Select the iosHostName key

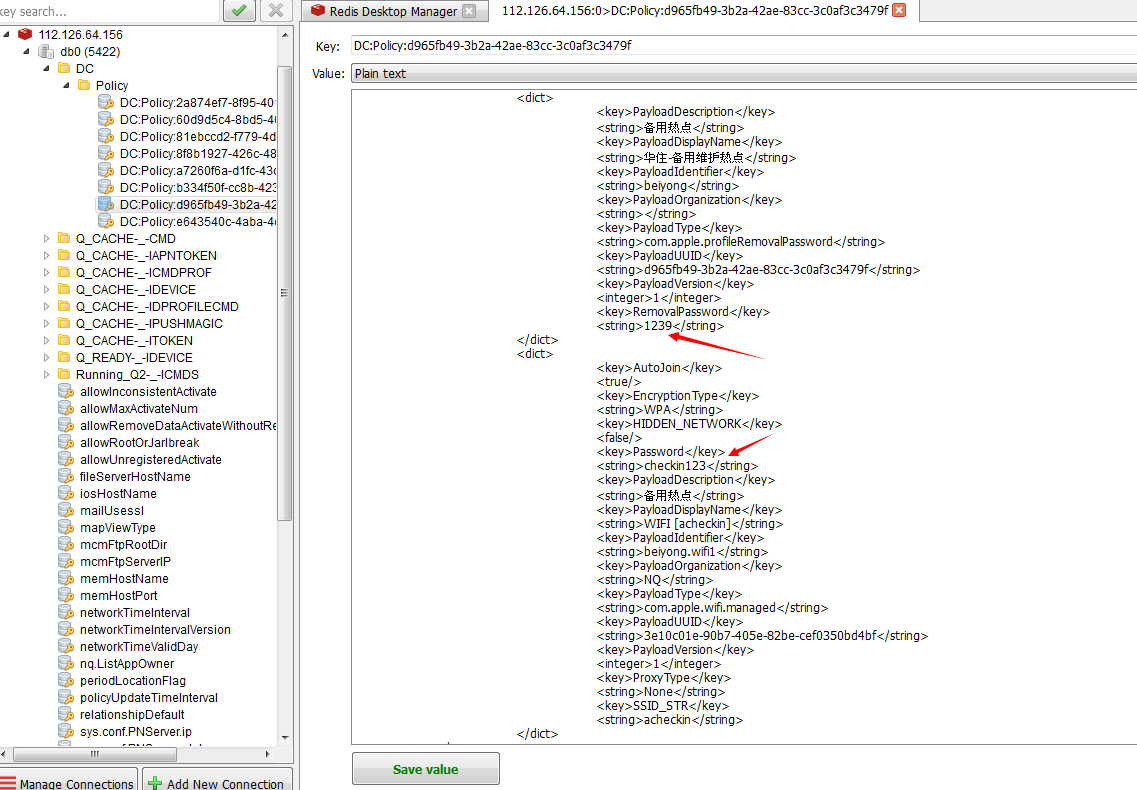(118, 493)
